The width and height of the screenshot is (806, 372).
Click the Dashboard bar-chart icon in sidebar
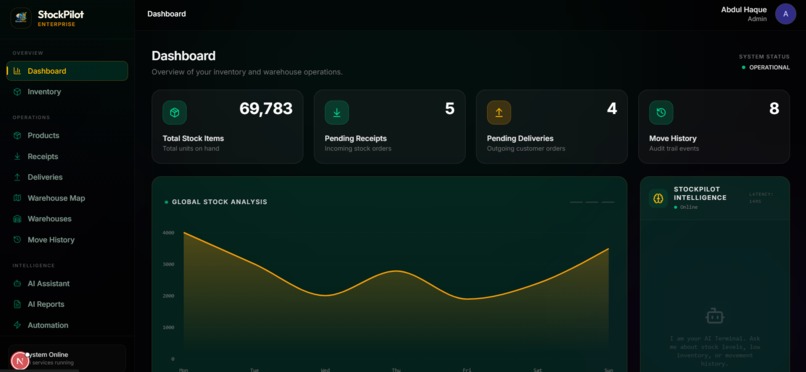click(17, 71)
